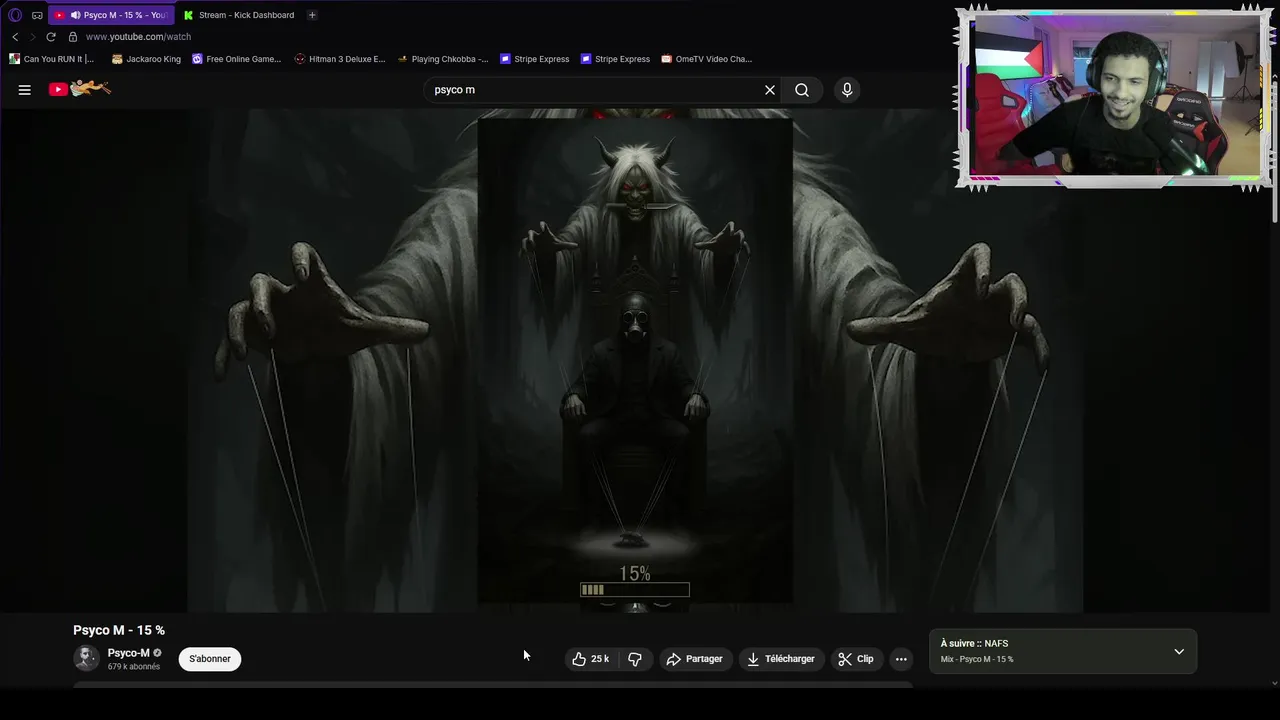The image size is (1280, 720).
Task: Open the first Stripe Express bookmark
Action: coord(534,59)
